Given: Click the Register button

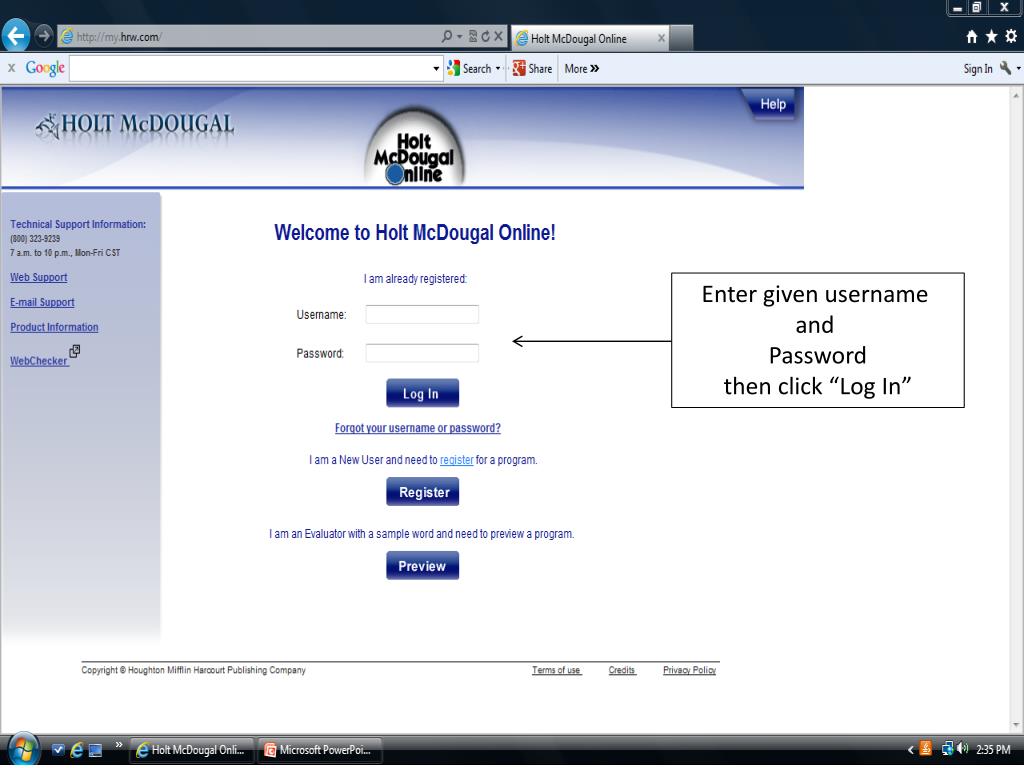Looking at the screenshot, I should (423, 492).
